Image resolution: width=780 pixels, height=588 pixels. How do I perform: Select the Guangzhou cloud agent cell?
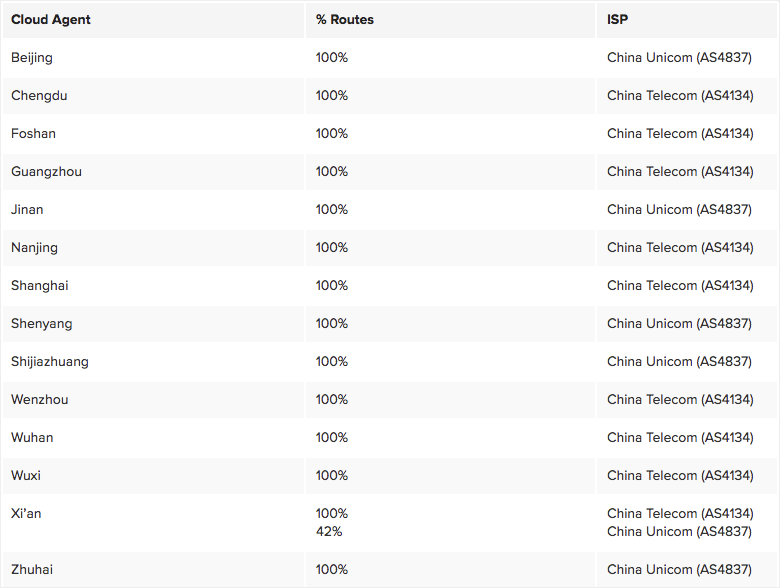click(x=46, y=172)
